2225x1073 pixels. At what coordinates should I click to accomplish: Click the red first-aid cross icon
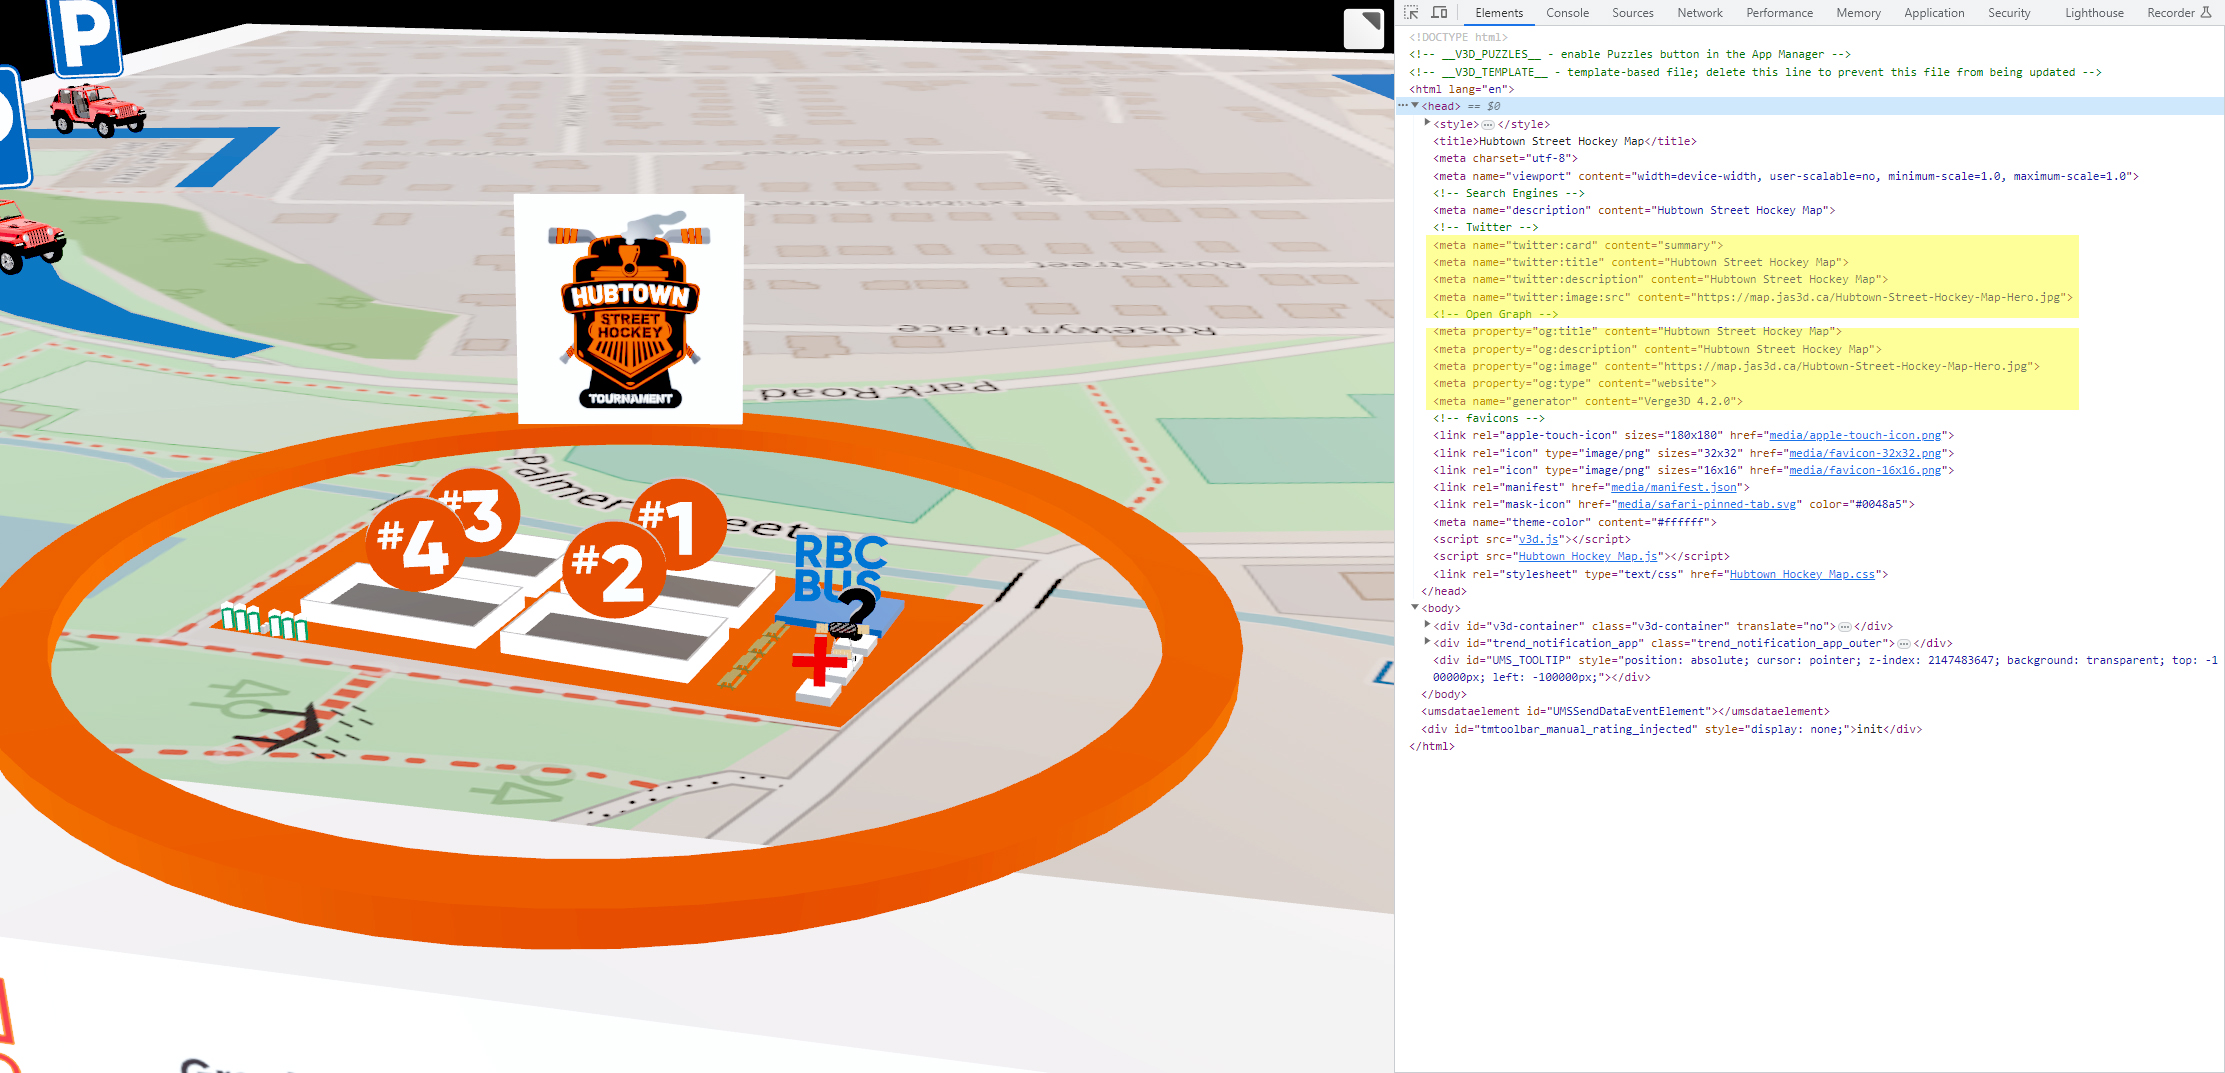(x=819, y=660)
